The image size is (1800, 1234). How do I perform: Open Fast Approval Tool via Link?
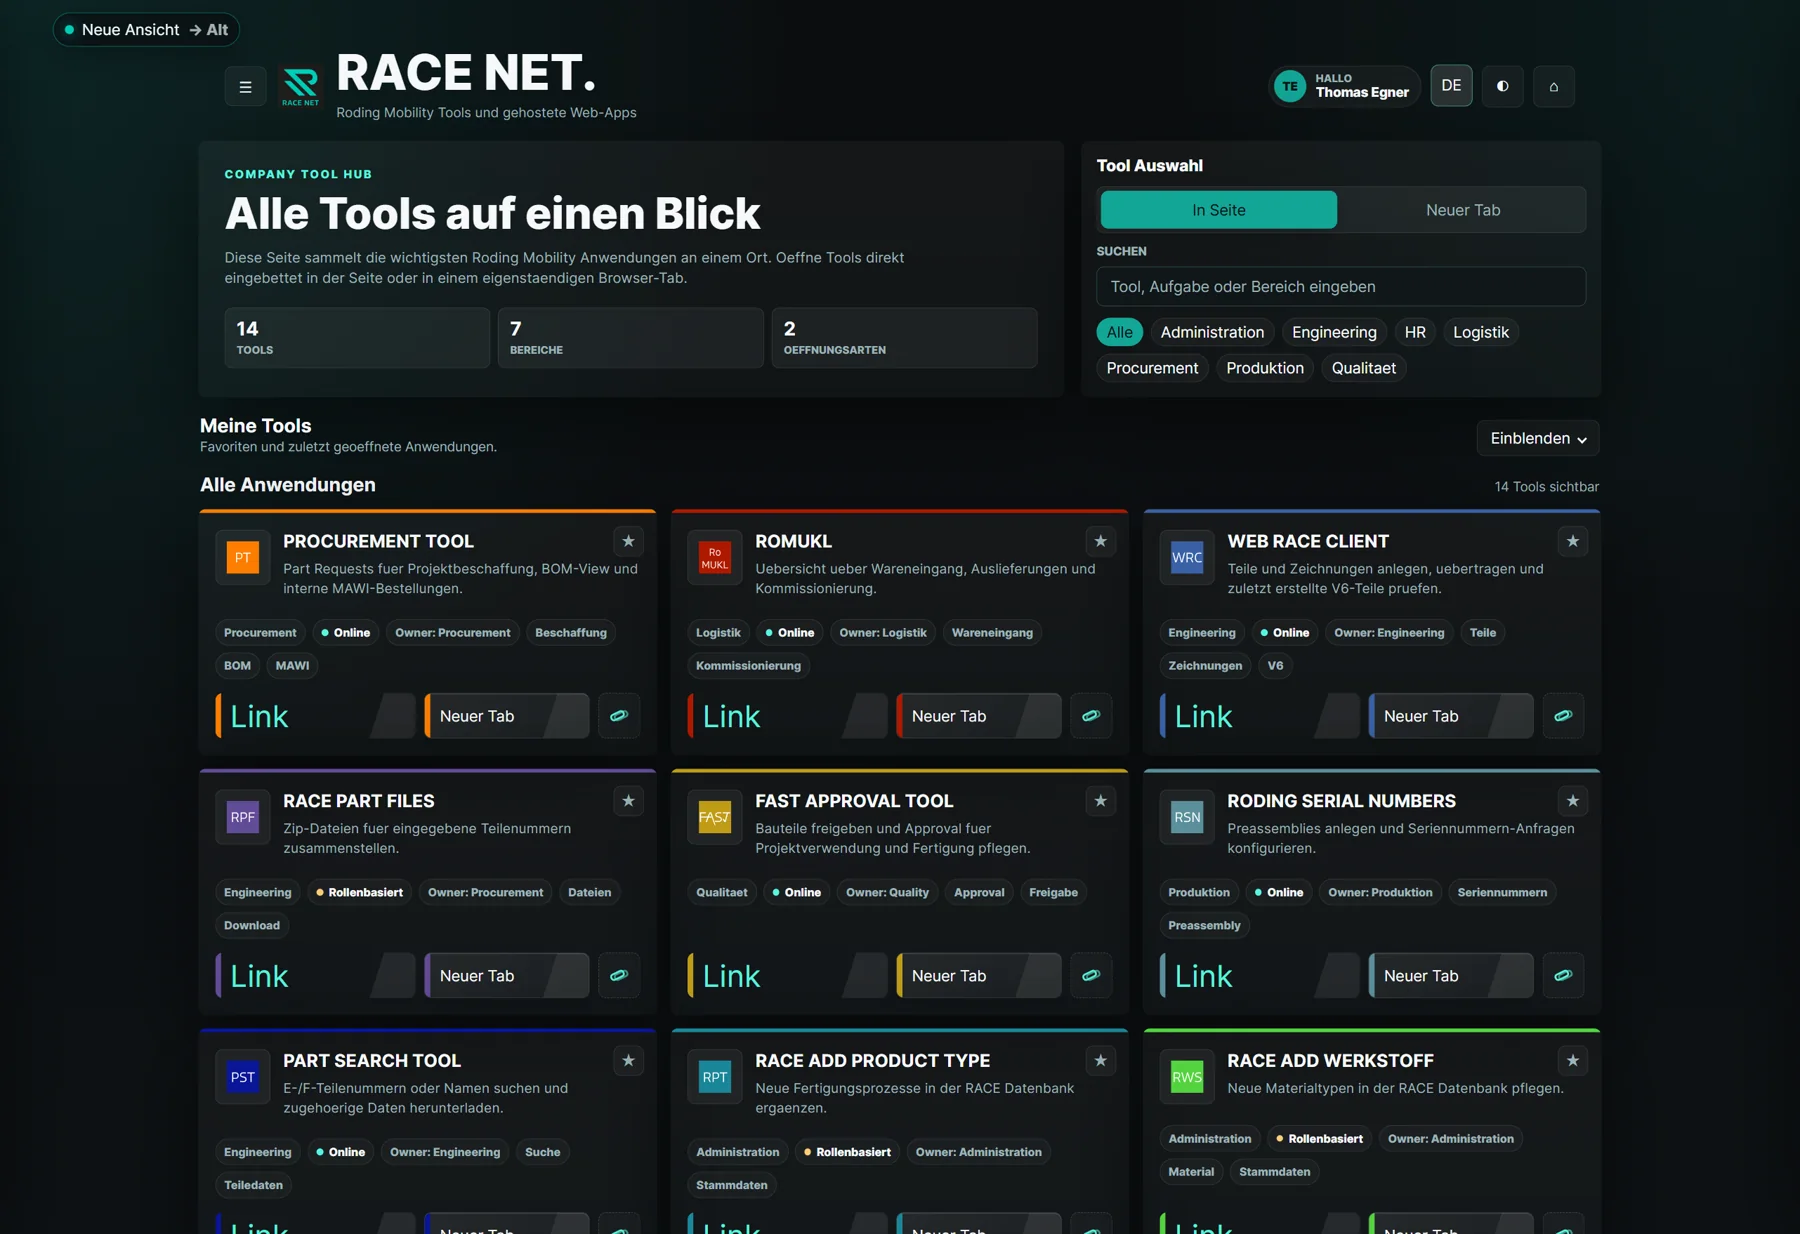[x=787, y=976]
